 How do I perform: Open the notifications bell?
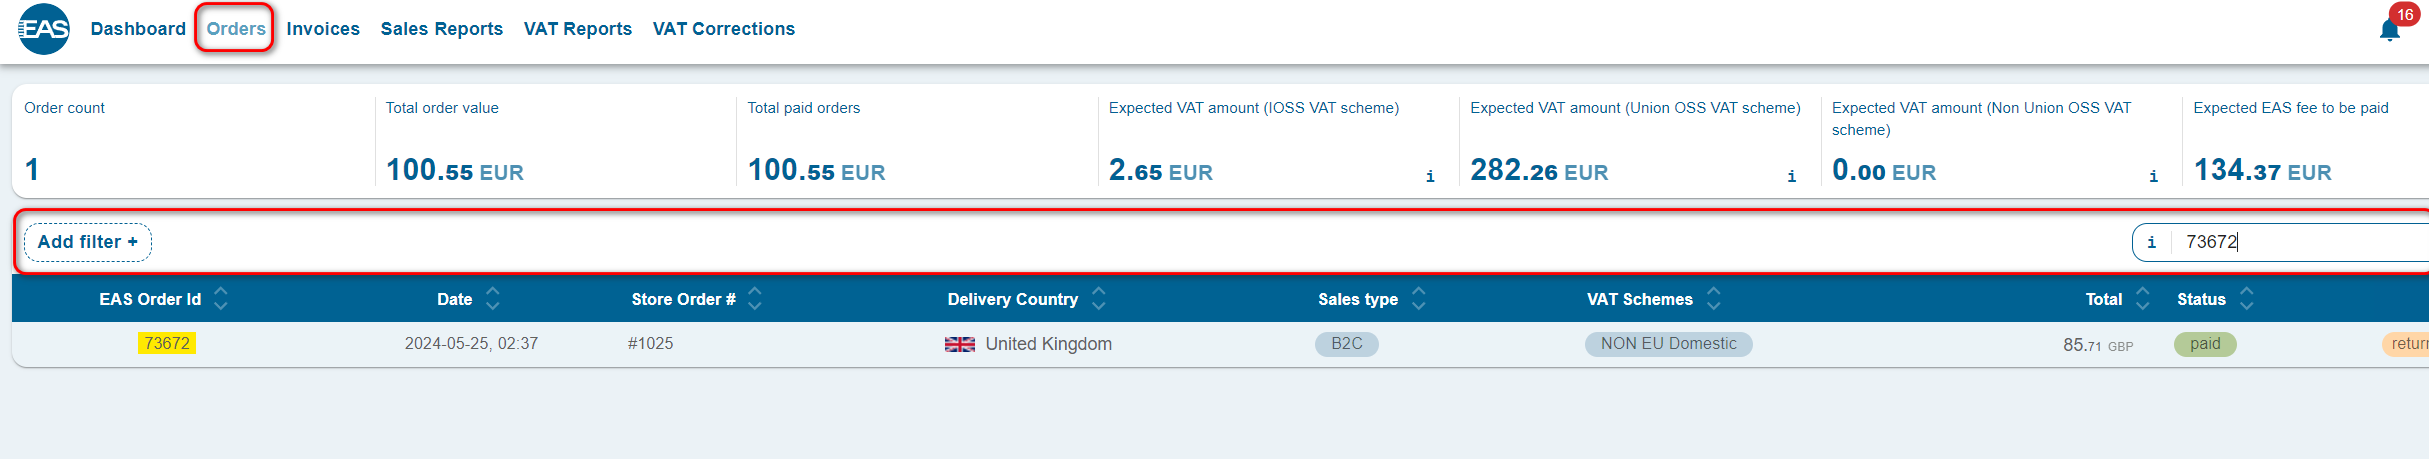click(2389, 30)
